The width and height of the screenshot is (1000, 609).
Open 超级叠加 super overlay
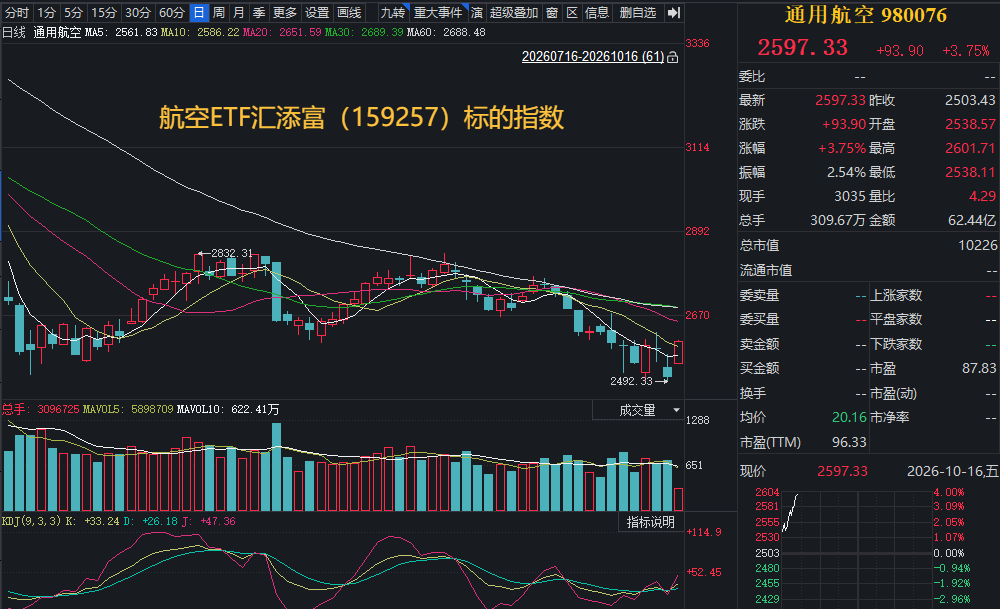click(514, 13)
